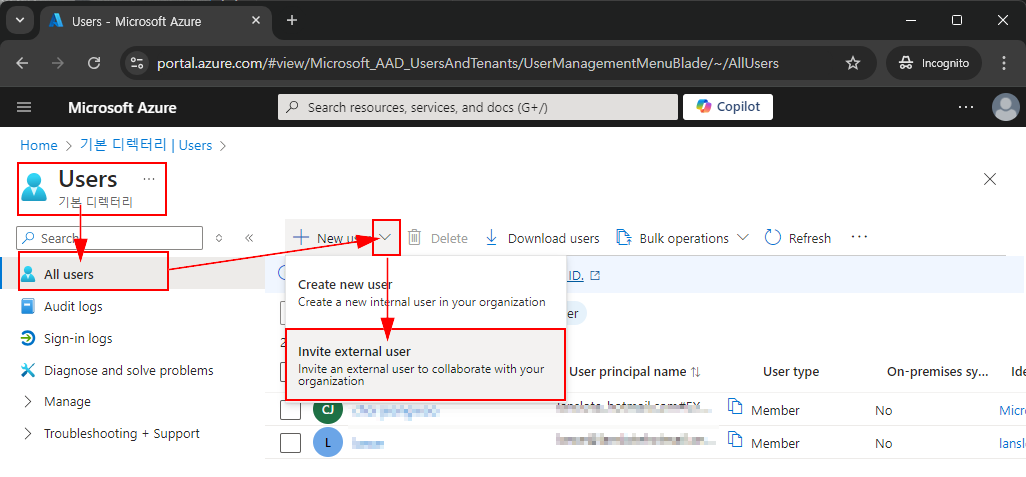1026x477 pixels.
Task: Sort by User principal name column
Action: point(635,372)
